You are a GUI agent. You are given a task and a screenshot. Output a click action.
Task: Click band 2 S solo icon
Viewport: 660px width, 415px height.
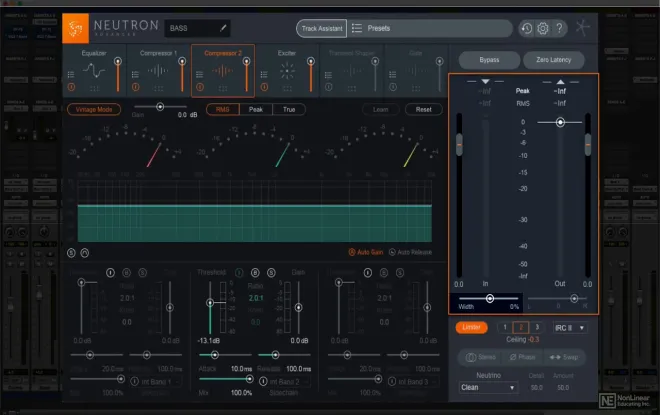271,273
